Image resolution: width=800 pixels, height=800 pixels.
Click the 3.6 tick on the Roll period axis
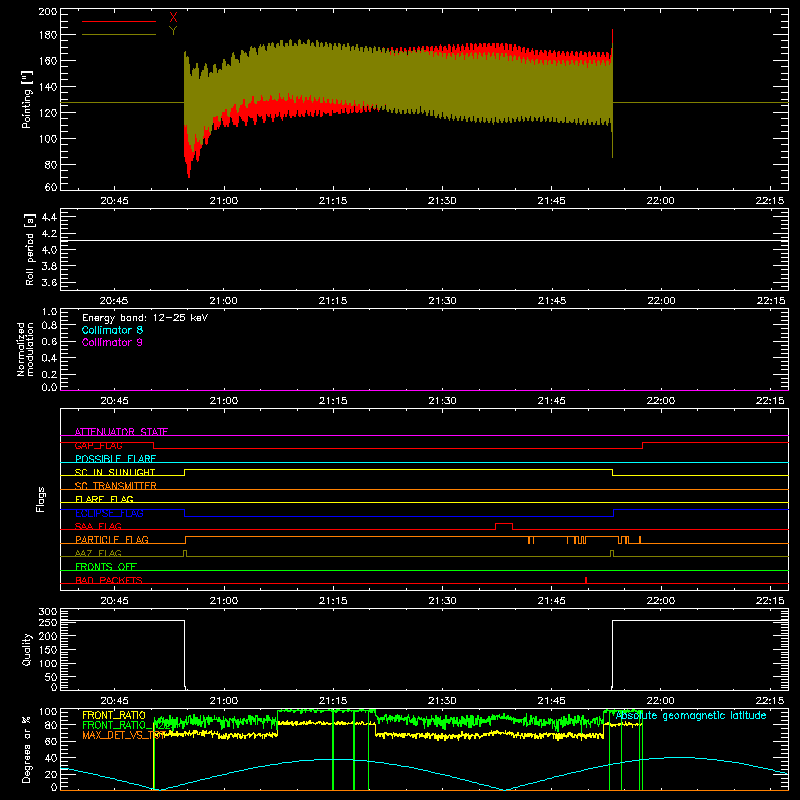(x=49, y=282)
